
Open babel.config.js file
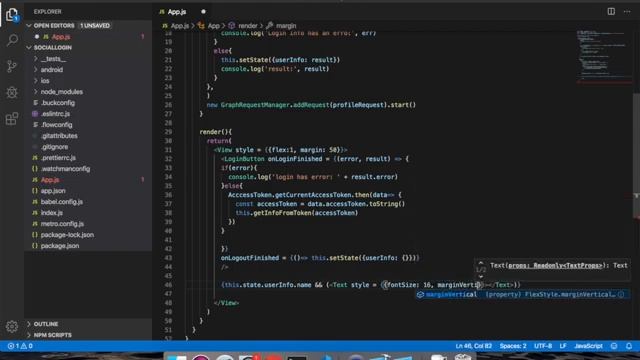[61, 202]
